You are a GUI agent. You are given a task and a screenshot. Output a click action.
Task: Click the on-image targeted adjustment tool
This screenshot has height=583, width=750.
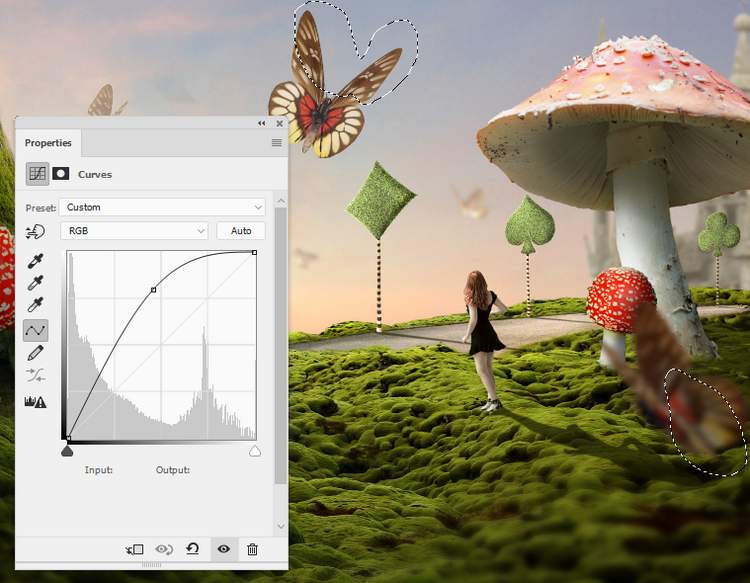click(36, 231)
